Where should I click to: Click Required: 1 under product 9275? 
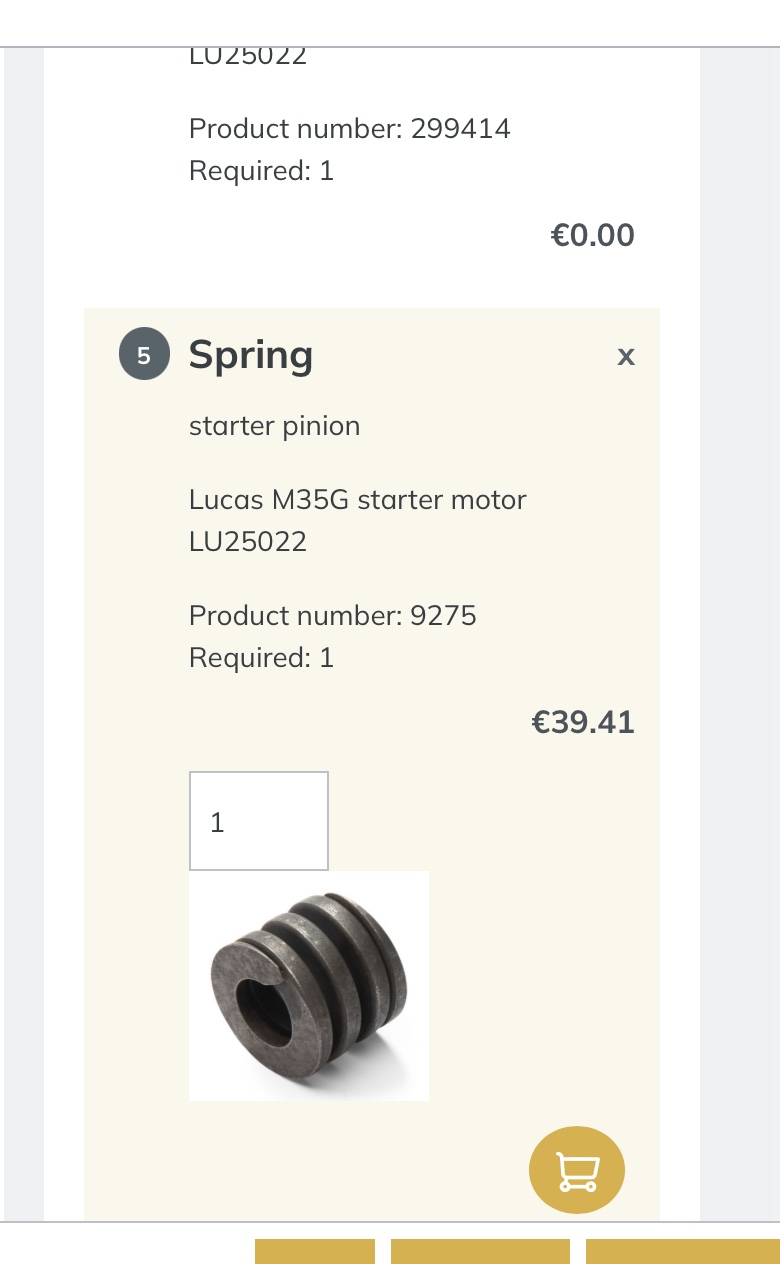(261, 658)
